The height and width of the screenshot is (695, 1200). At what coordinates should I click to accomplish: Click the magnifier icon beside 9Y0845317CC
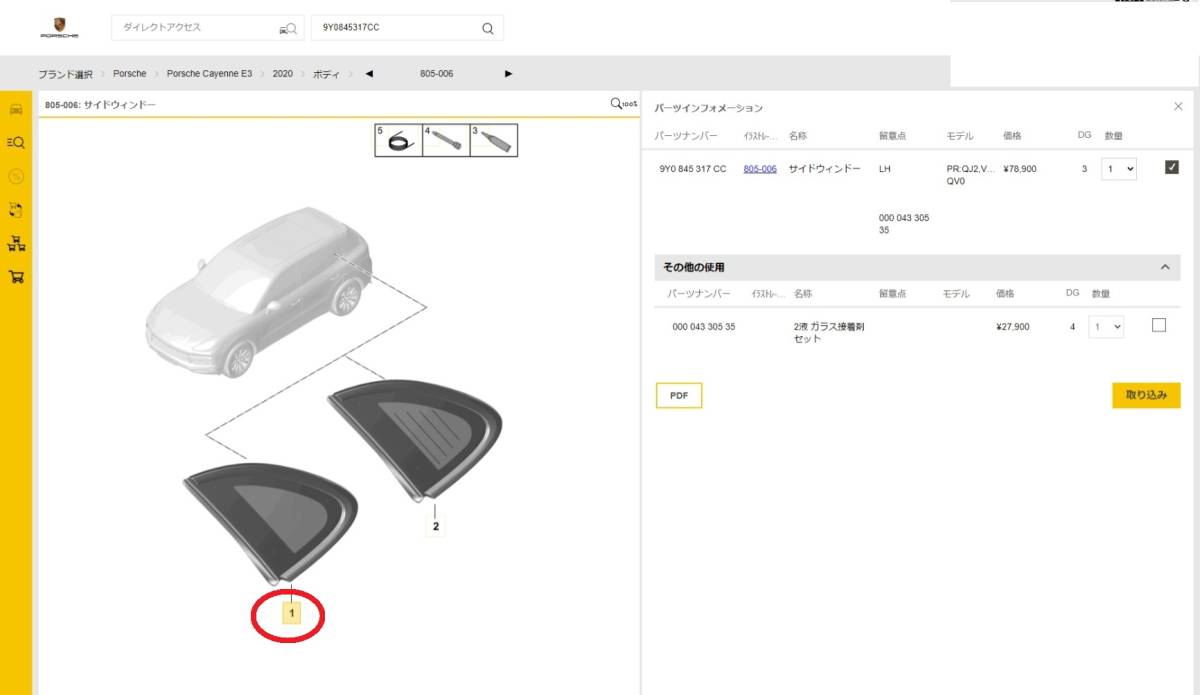(488, 28)
